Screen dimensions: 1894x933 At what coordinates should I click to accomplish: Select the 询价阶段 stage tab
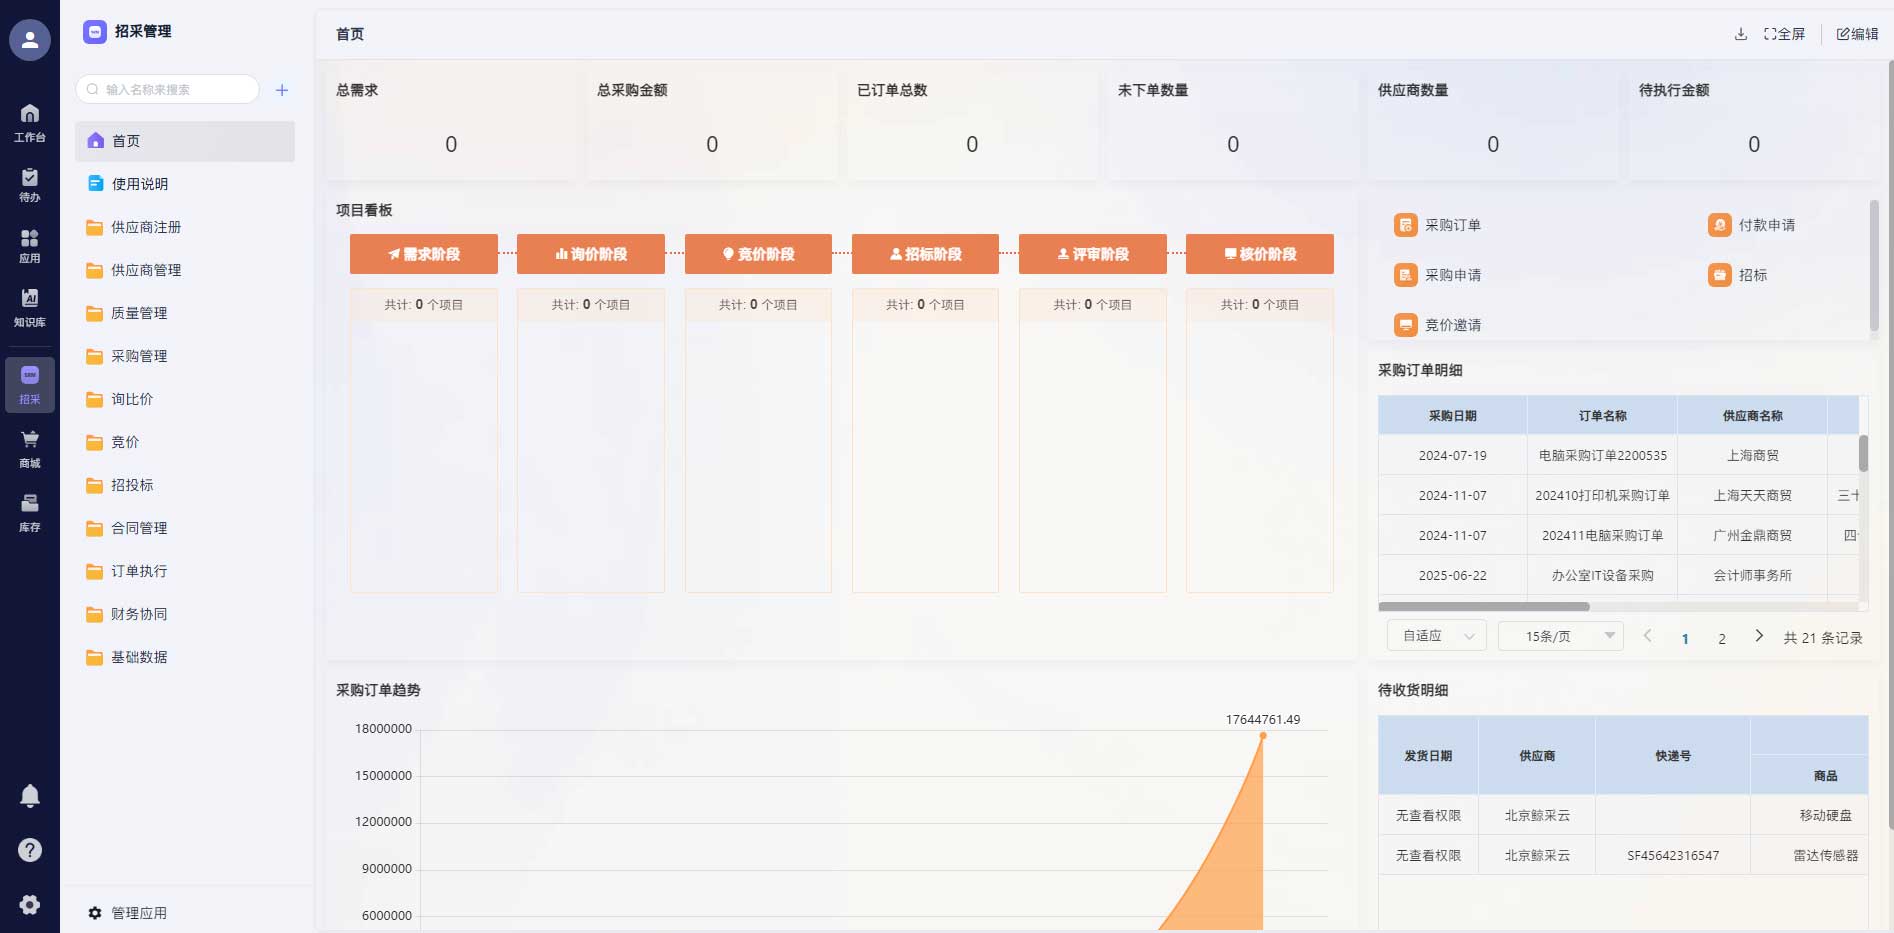coord(590,254)
